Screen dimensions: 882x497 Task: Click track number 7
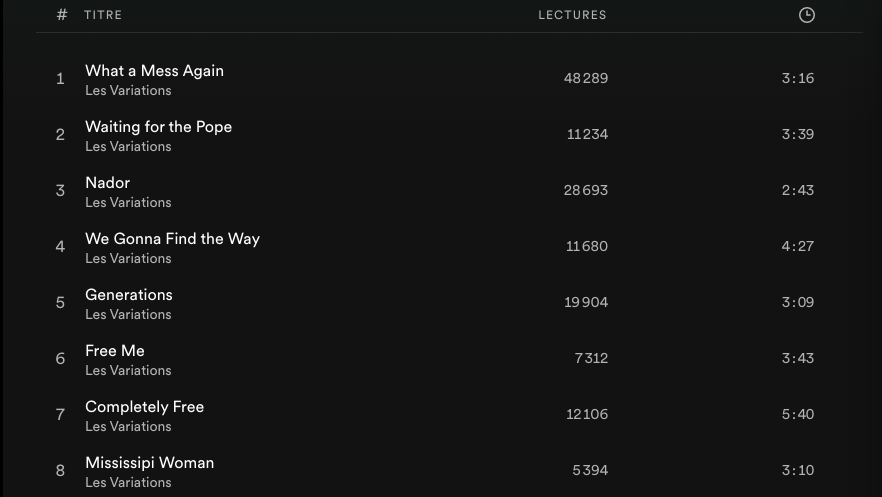60,415
